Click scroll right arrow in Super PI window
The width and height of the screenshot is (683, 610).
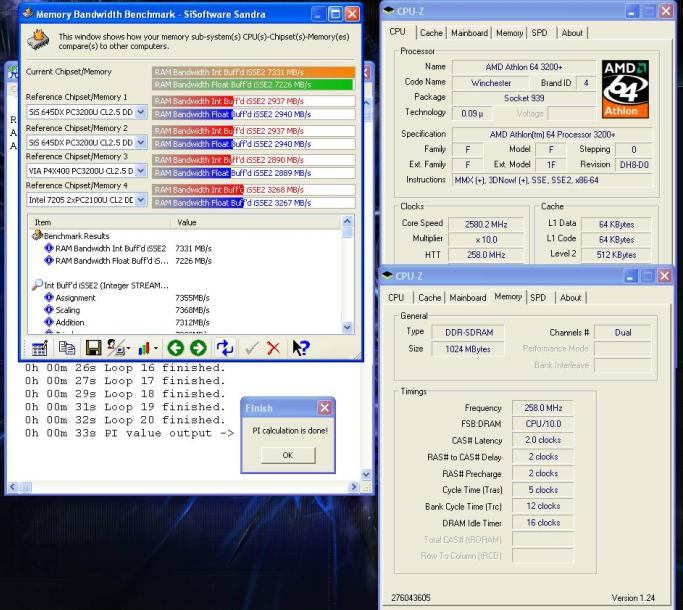tap(354, 487)
